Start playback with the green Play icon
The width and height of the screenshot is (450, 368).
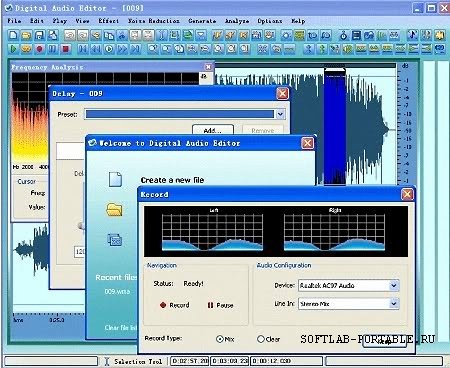[13, 49]
